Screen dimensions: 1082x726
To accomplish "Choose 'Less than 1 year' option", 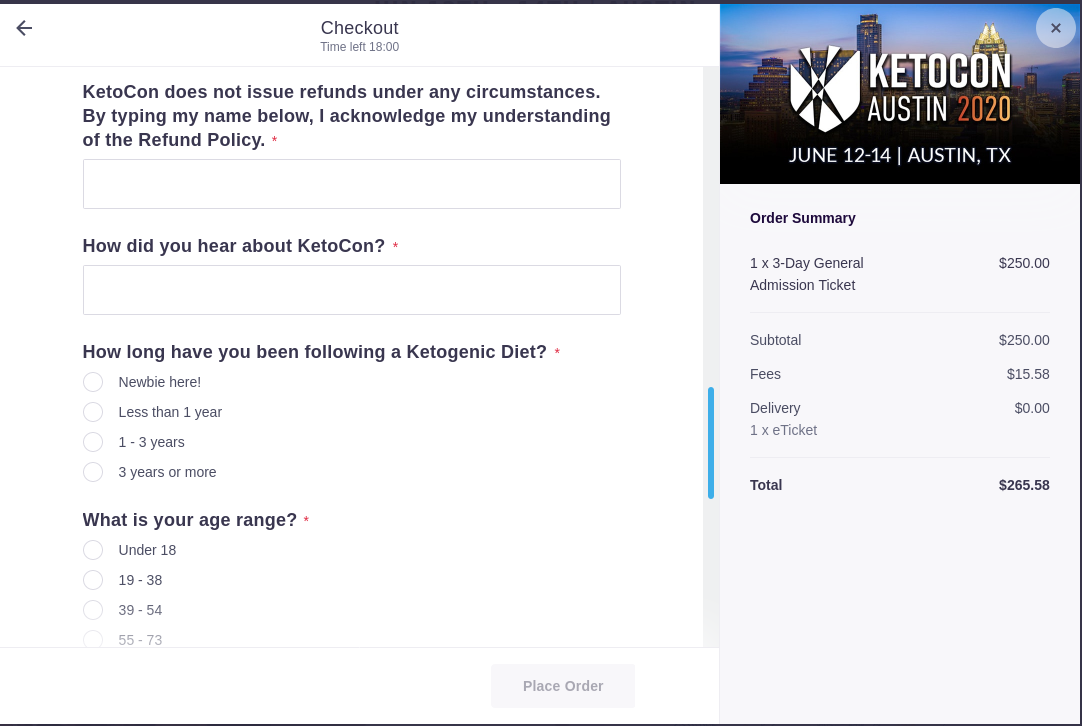I will (x=92, y=412).
